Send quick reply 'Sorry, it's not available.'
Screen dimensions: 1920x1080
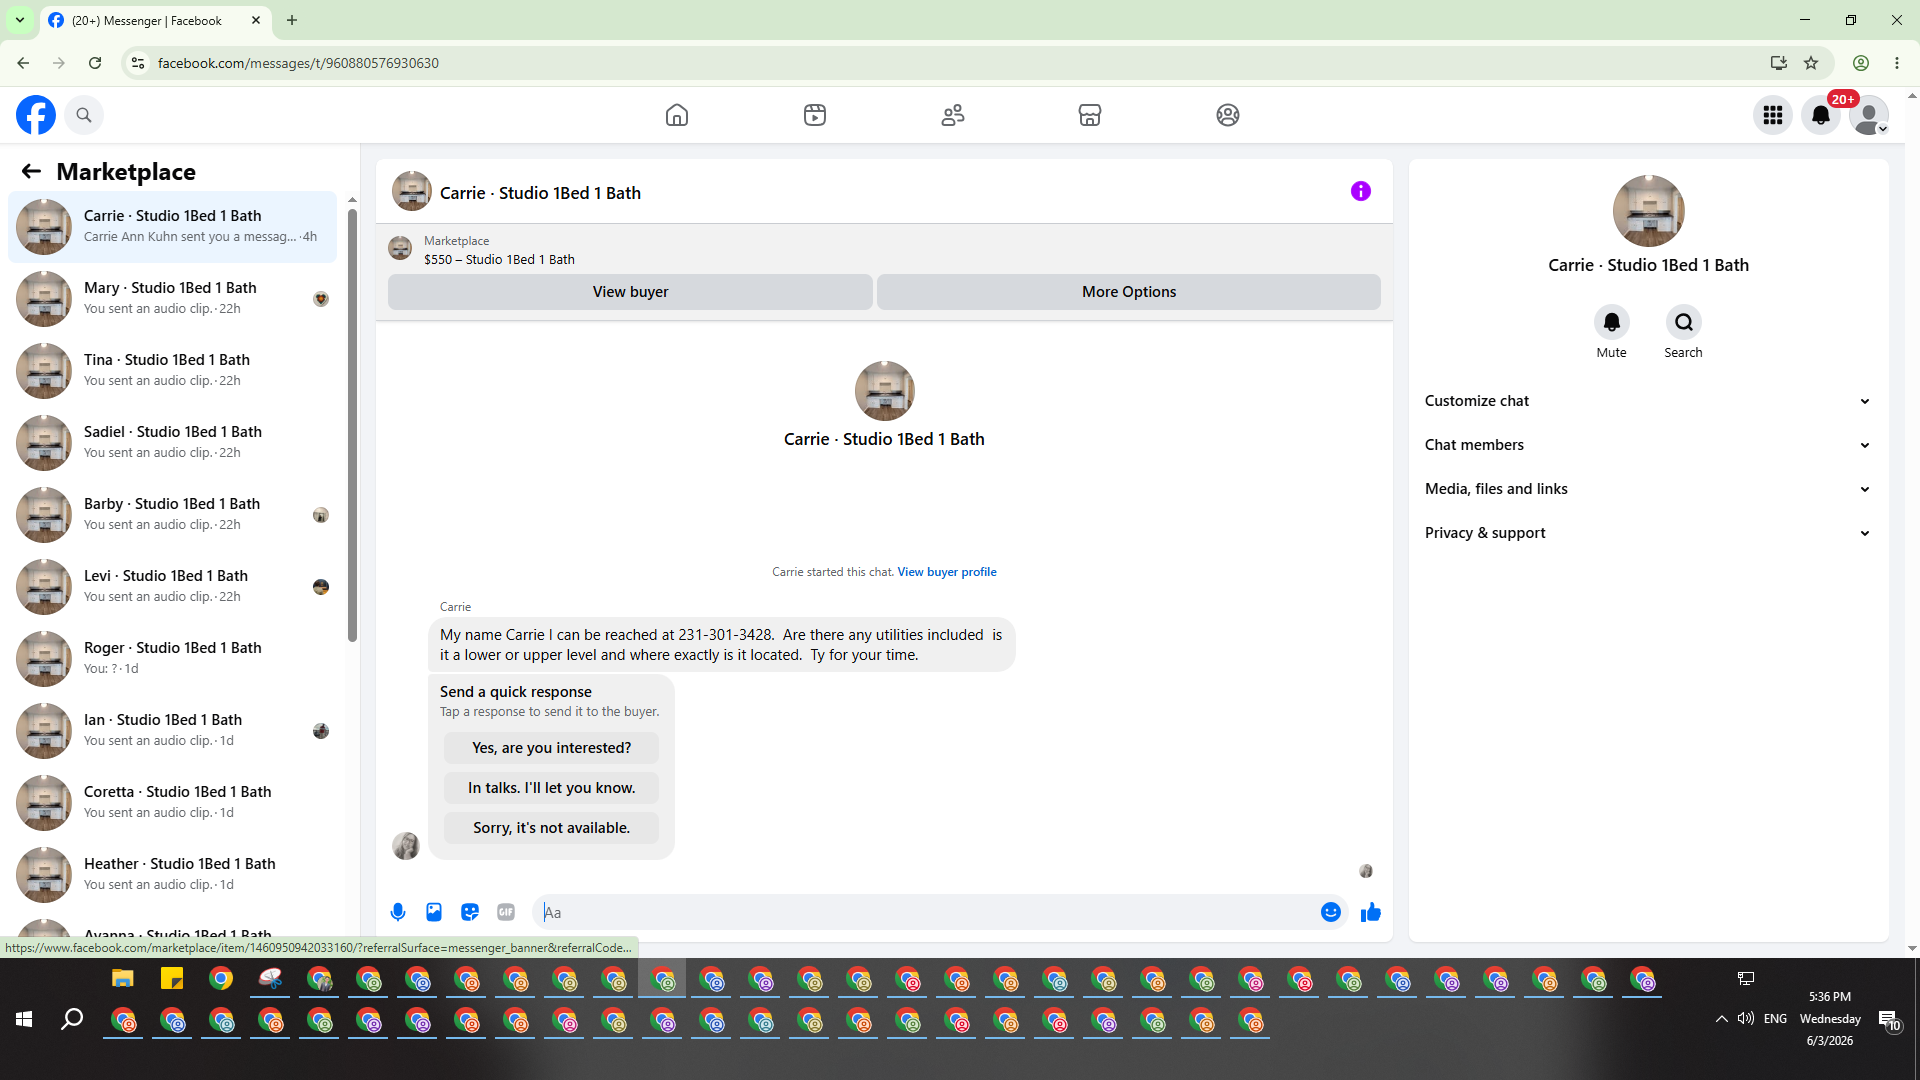(551, 828)
